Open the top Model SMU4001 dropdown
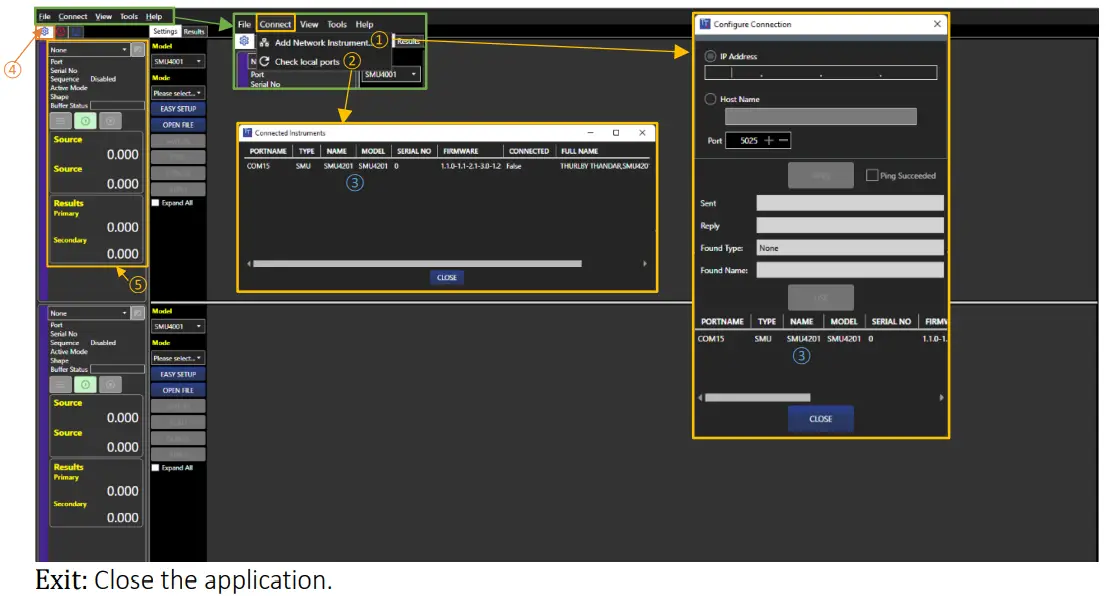This screenshot has width=1106, height=596. click(x=178, y=61)
